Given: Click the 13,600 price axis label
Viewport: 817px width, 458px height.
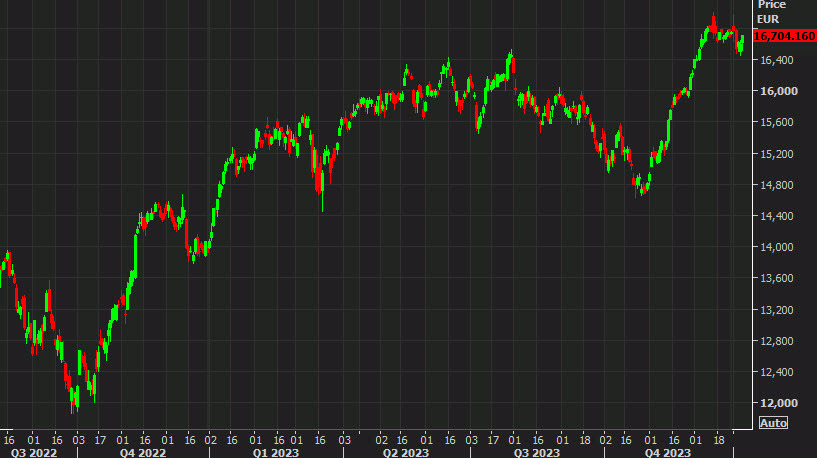Looking at the screenshot, I should [777, 278].
